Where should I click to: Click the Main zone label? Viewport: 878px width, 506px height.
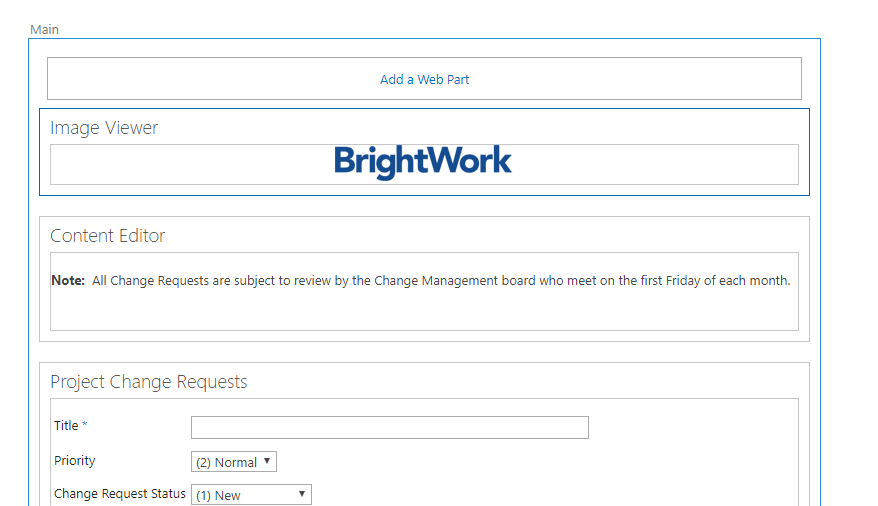tap(44, 30)
